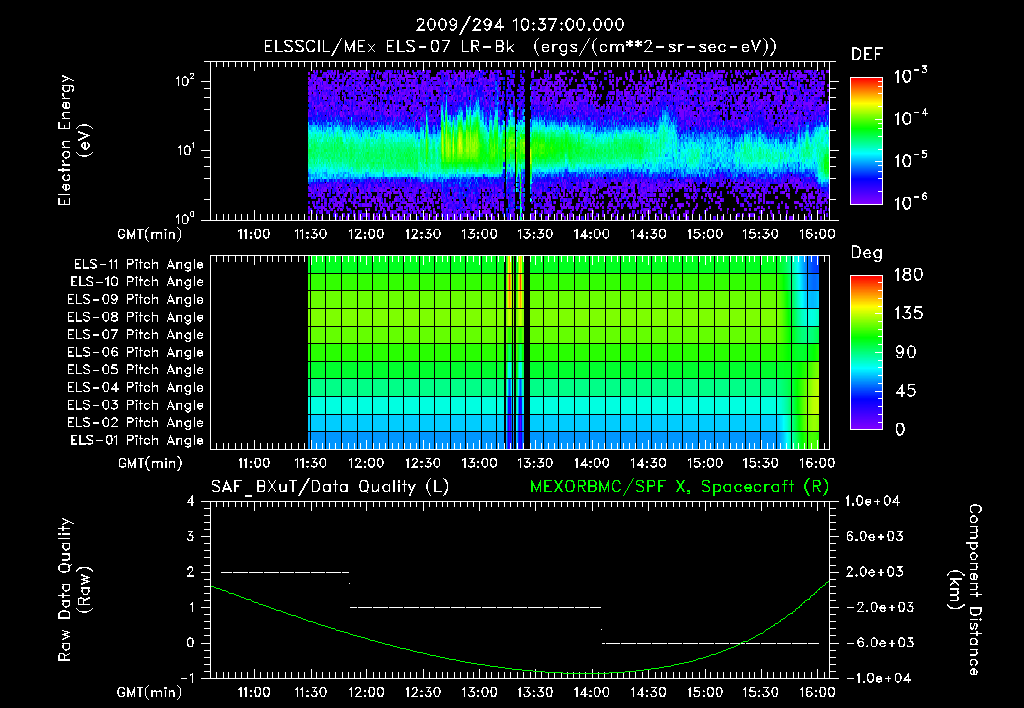Select the ELS-01 Pitch Angle label
Viewport: 1024px width, 708px height.
click(137, 440)
